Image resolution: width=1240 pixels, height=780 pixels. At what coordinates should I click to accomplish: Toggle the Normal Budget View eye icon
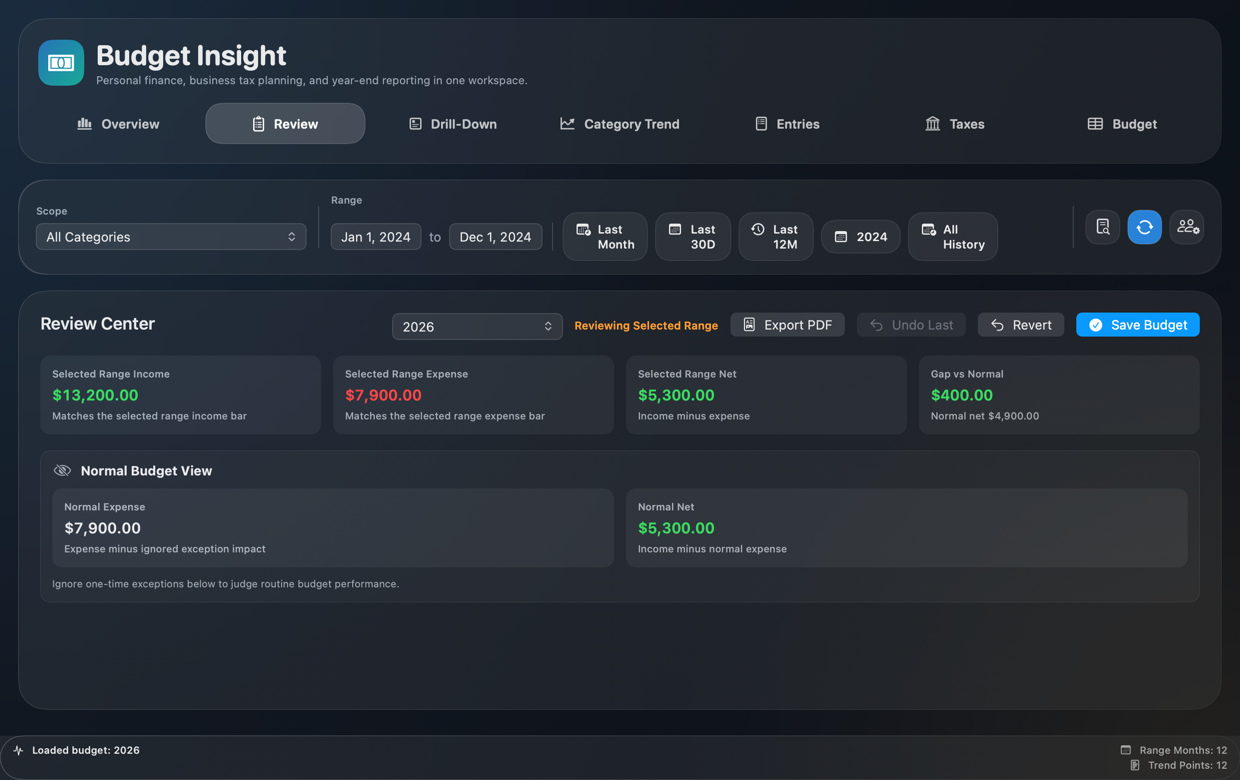pyautogui.click(x=62, y=471)
